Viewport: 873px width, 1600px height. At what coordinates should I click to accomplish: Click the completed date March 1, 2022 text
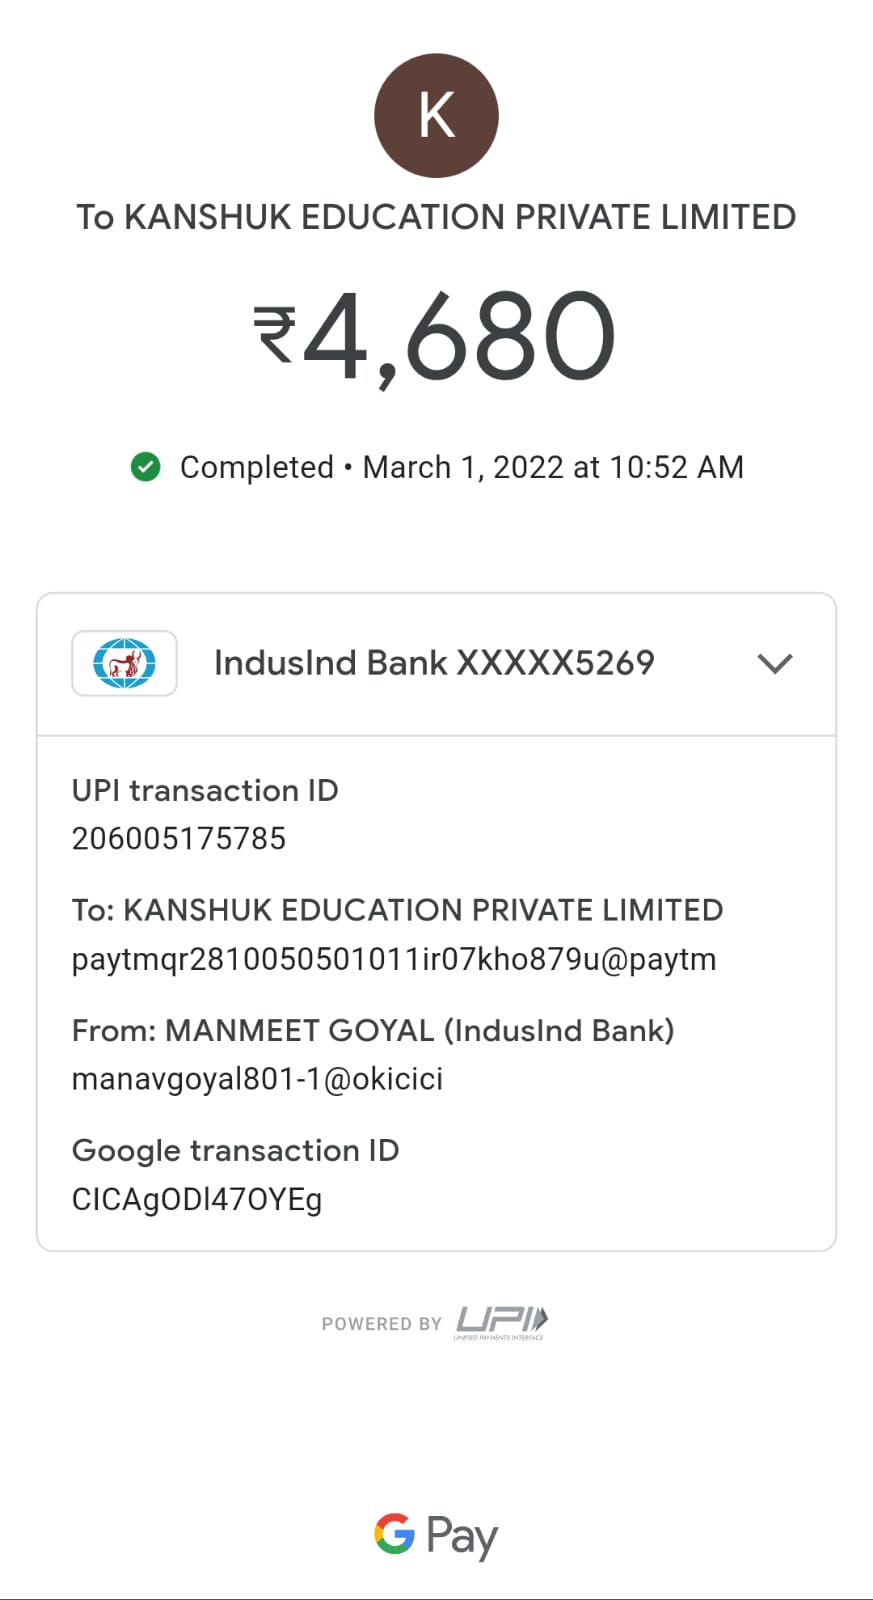coord(552,467)
